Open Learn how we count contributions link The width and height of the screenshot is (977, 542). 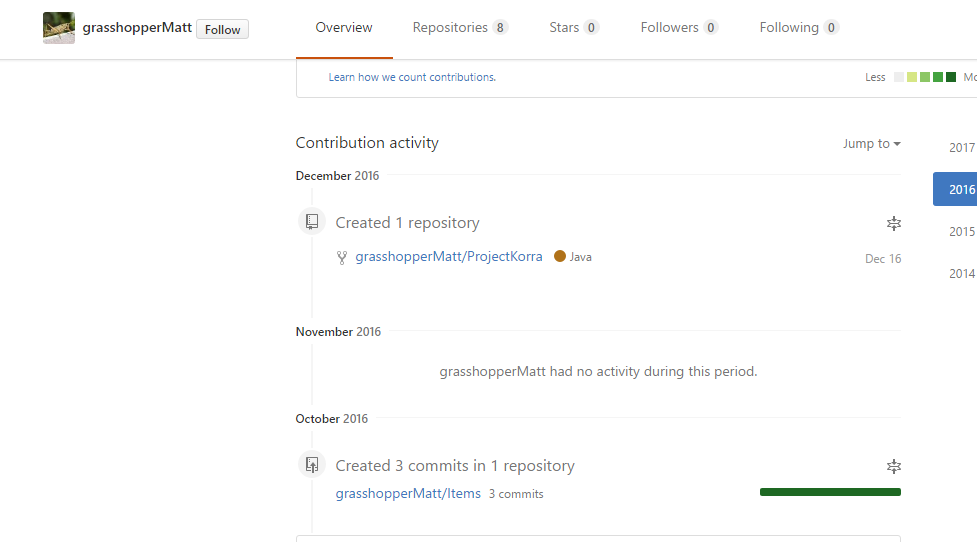(412, 77)
